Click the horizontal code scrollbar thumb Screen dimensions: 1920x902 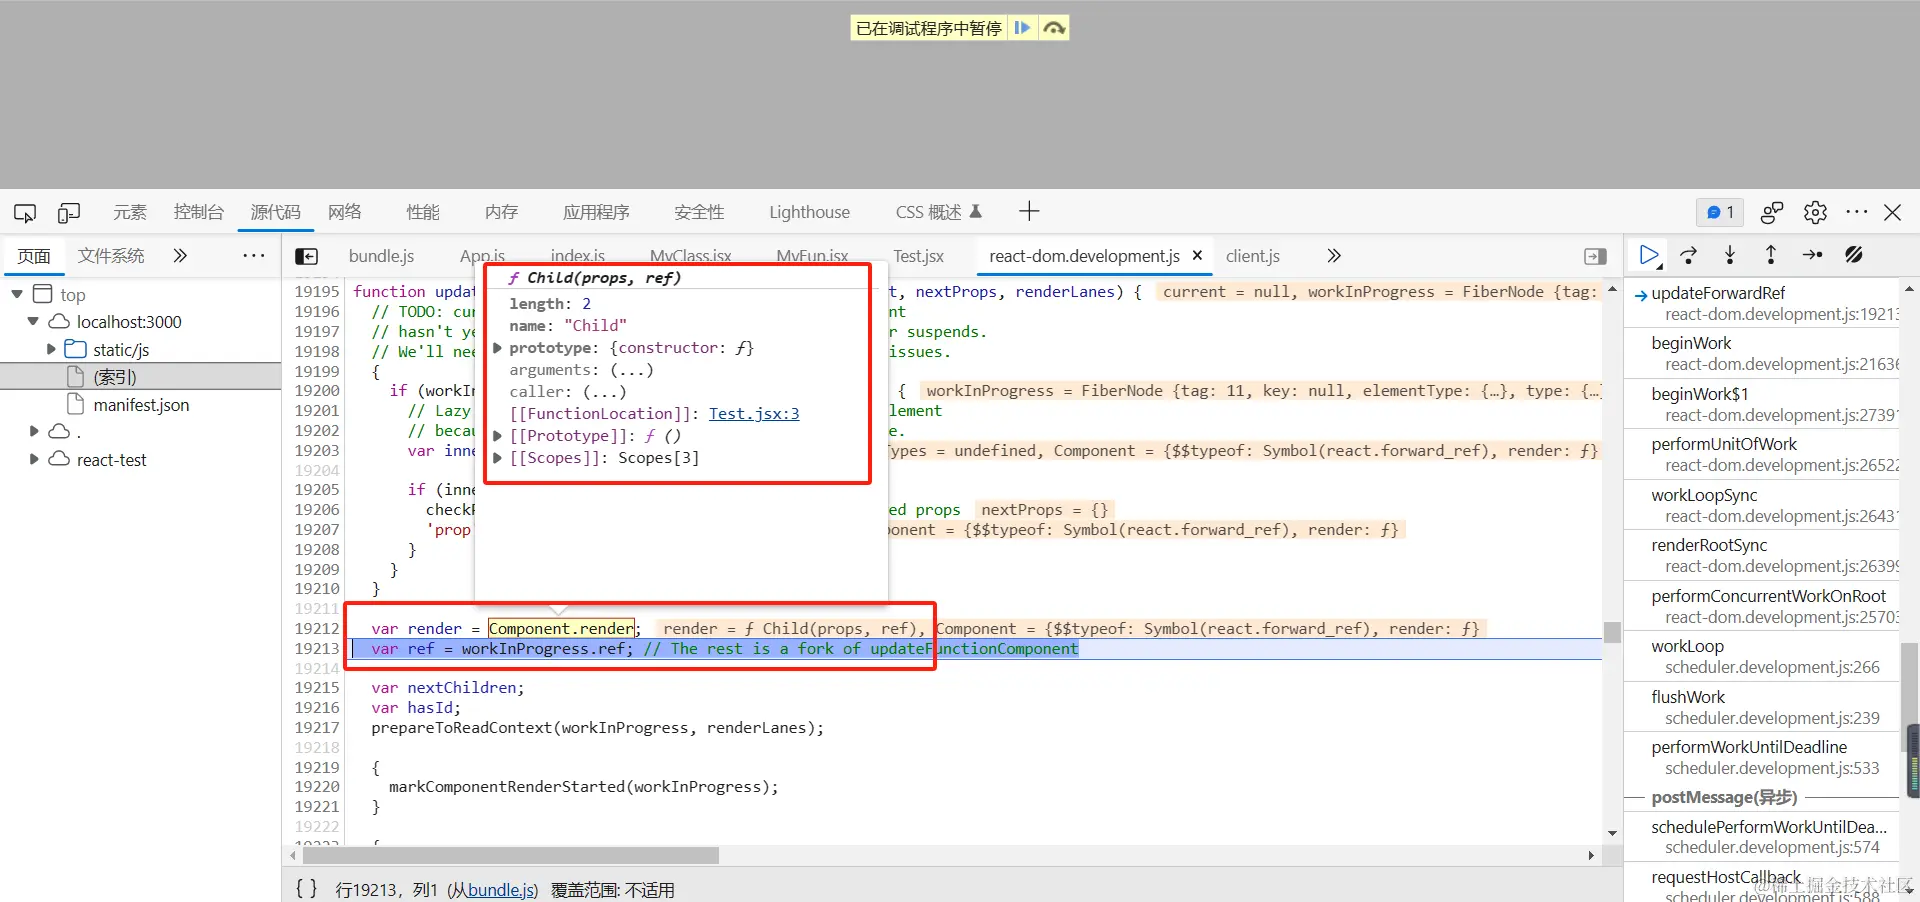tap(511, 856)
